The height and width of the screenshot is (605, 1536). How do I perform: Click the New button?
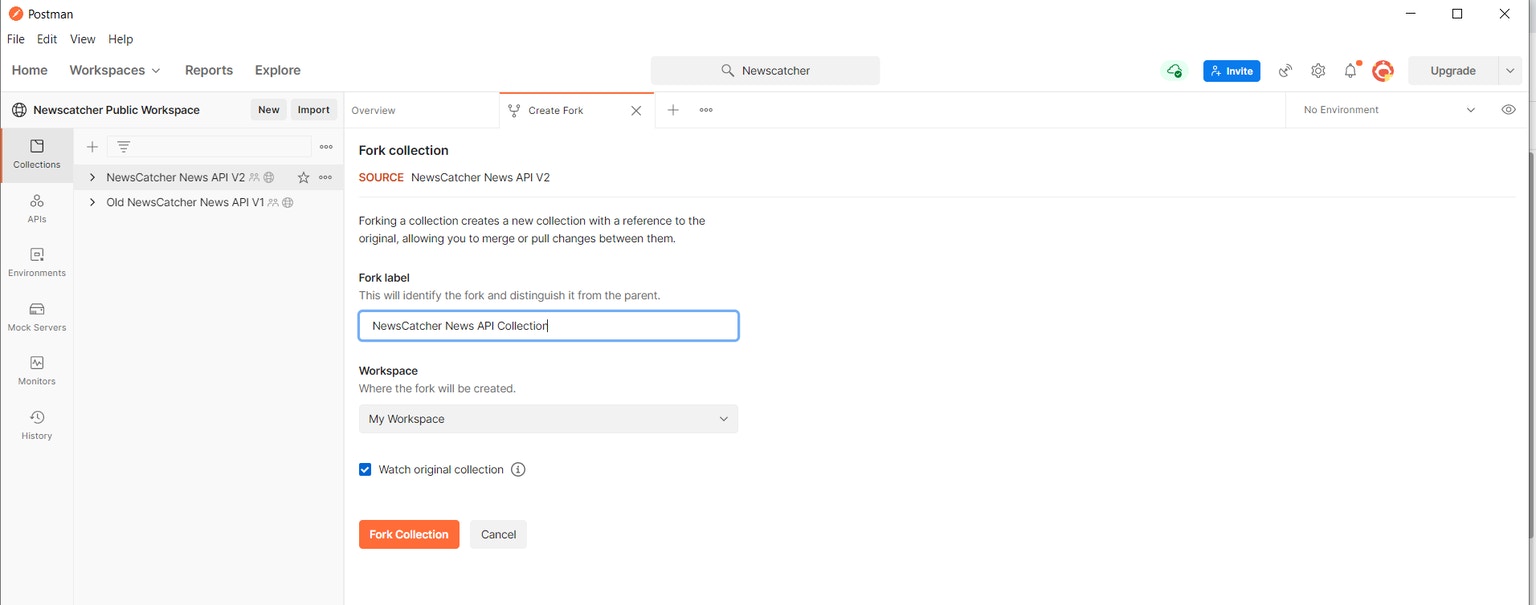(x=269, y=110)
